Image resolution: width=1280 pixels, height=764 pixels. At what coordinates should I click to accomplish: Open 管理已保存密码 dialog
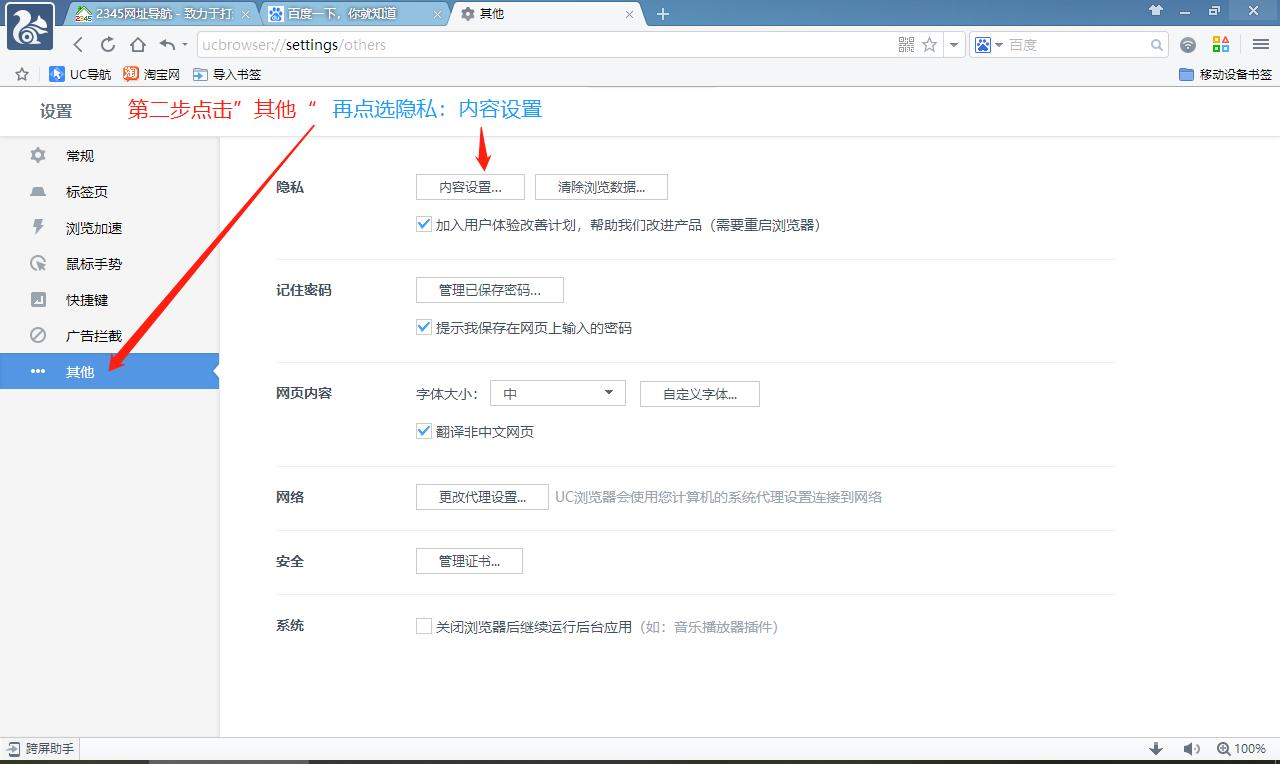pyautogui.click(x=489, y=290)
